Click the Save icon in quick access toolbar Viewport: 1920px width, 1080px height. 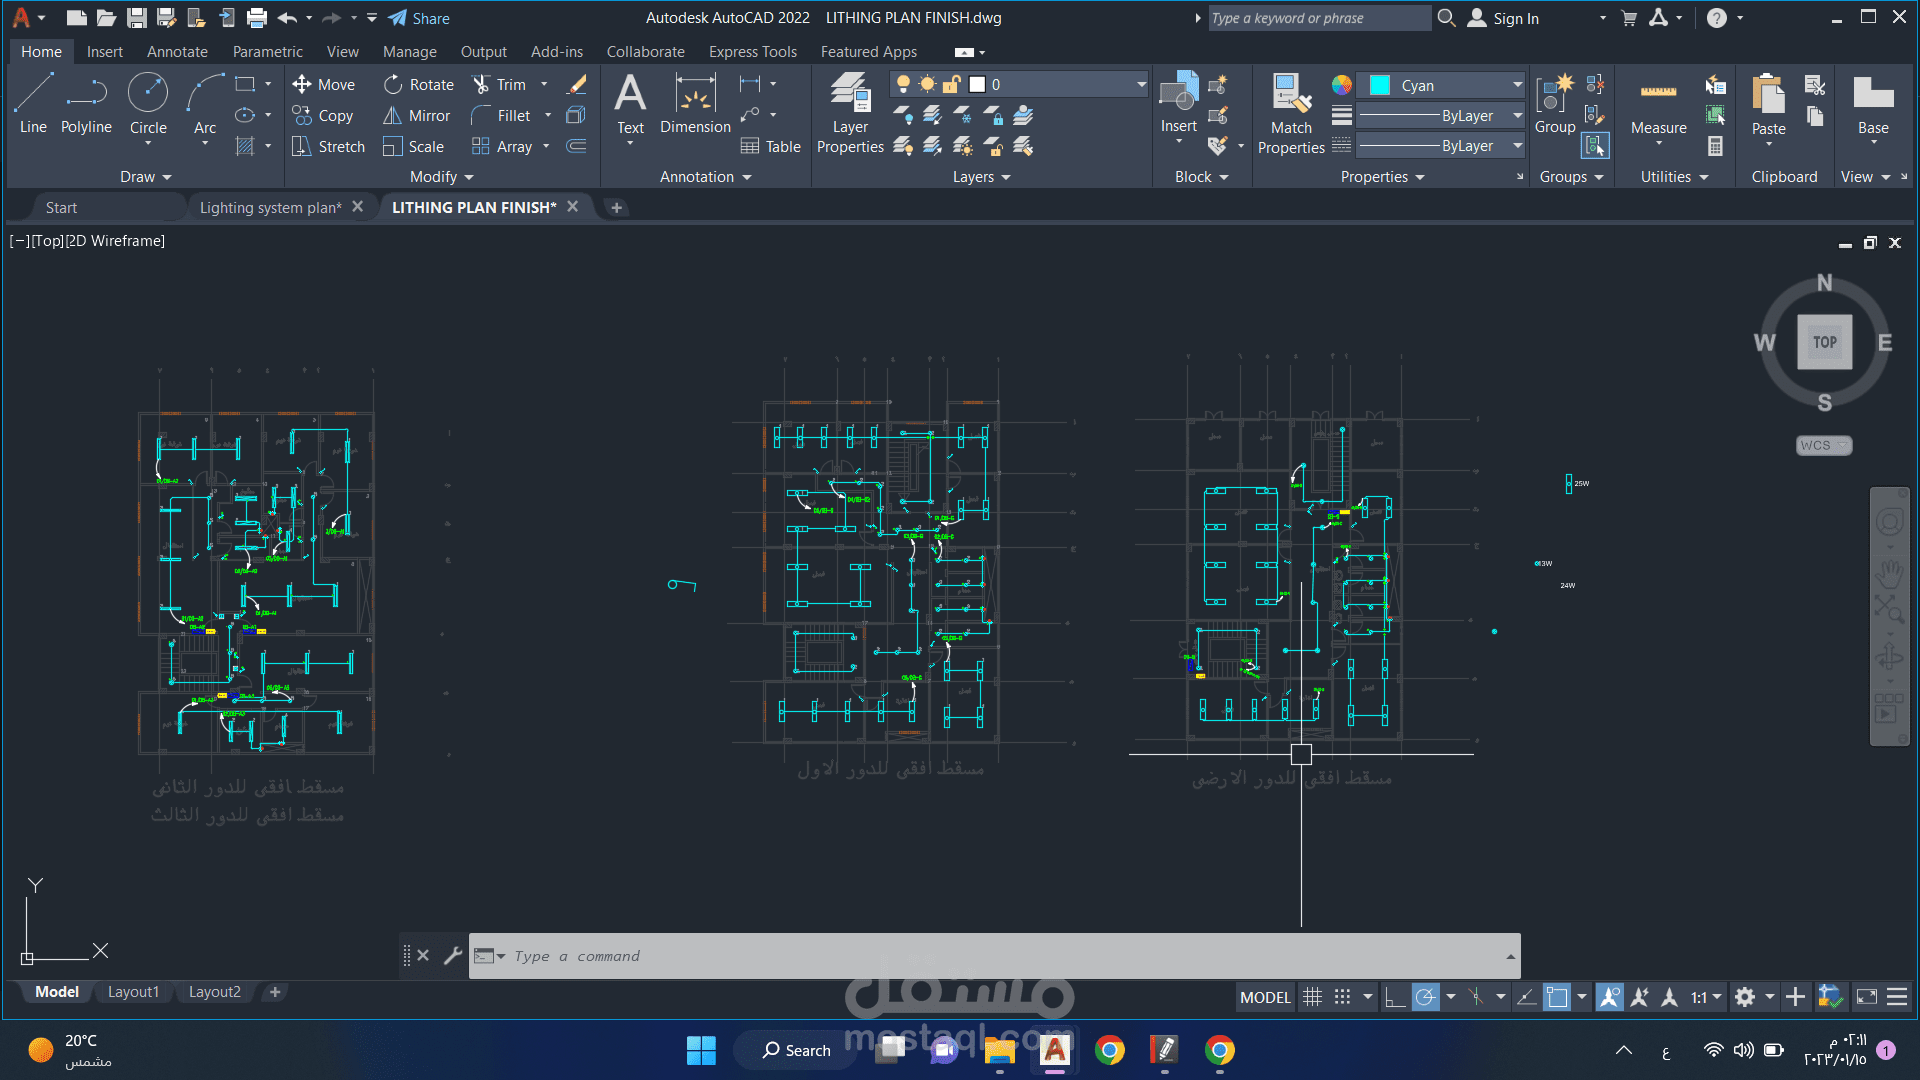(x=137, y=18)
